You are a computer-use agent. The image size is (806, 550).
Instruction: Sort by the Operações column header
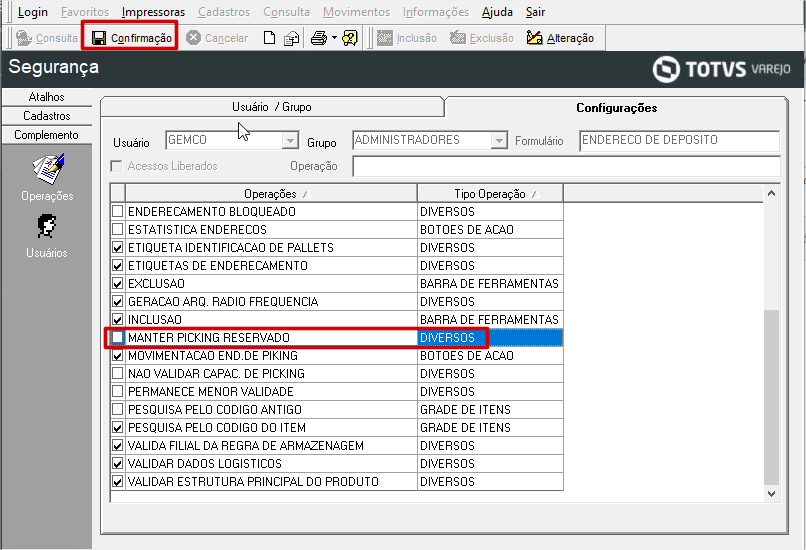click(271, 194)
